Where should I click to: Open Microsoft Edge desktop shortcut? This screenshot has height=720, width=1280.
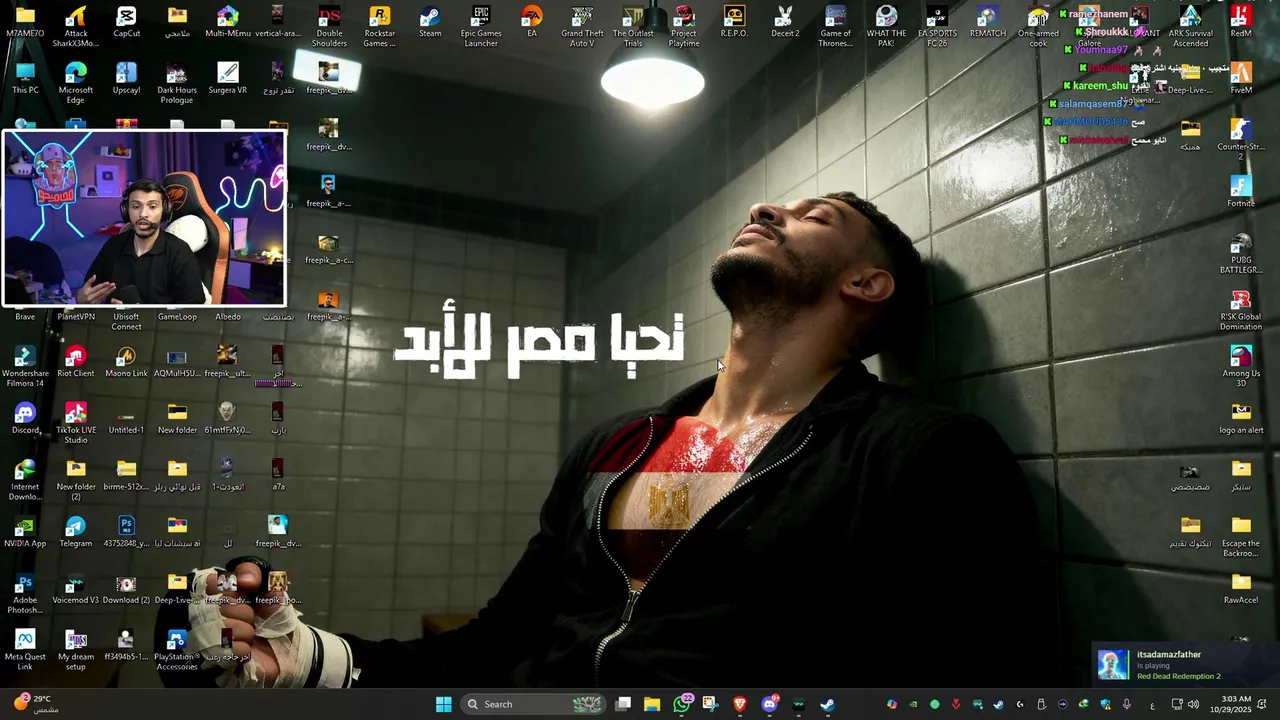(76, 82)
